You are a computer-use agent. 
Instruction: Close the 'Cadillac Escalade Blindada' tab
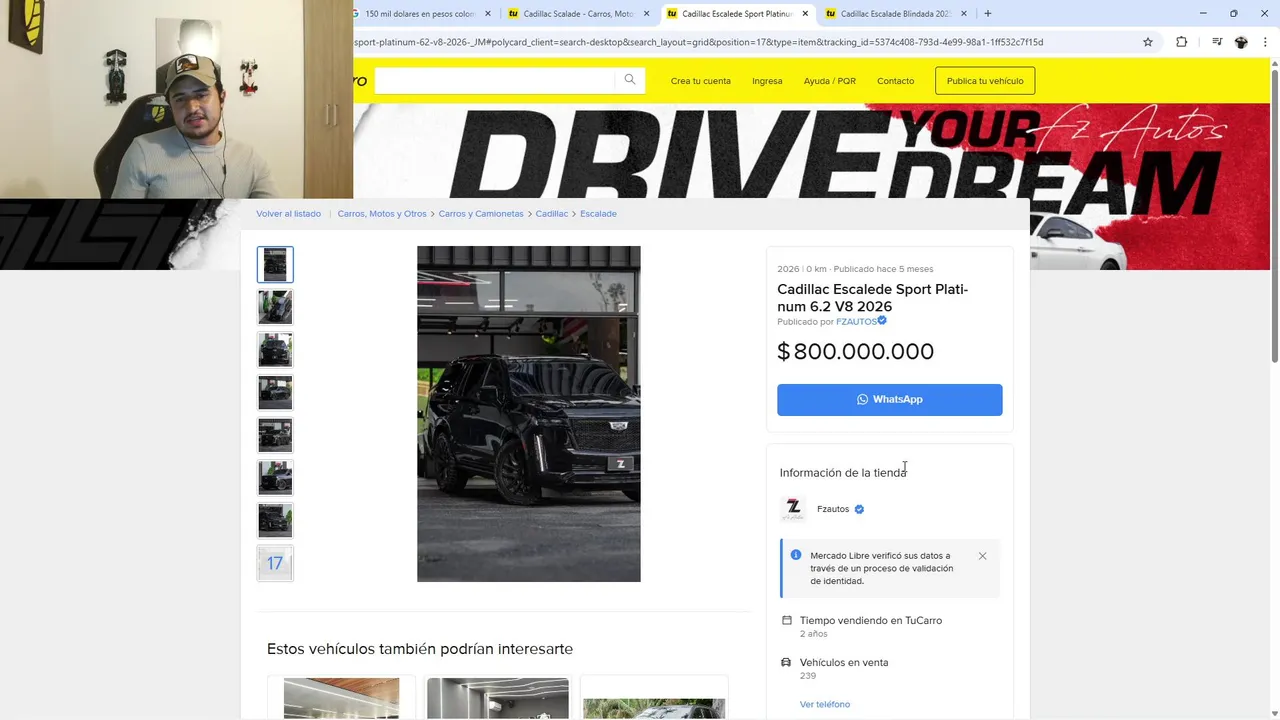coord(964,14)
